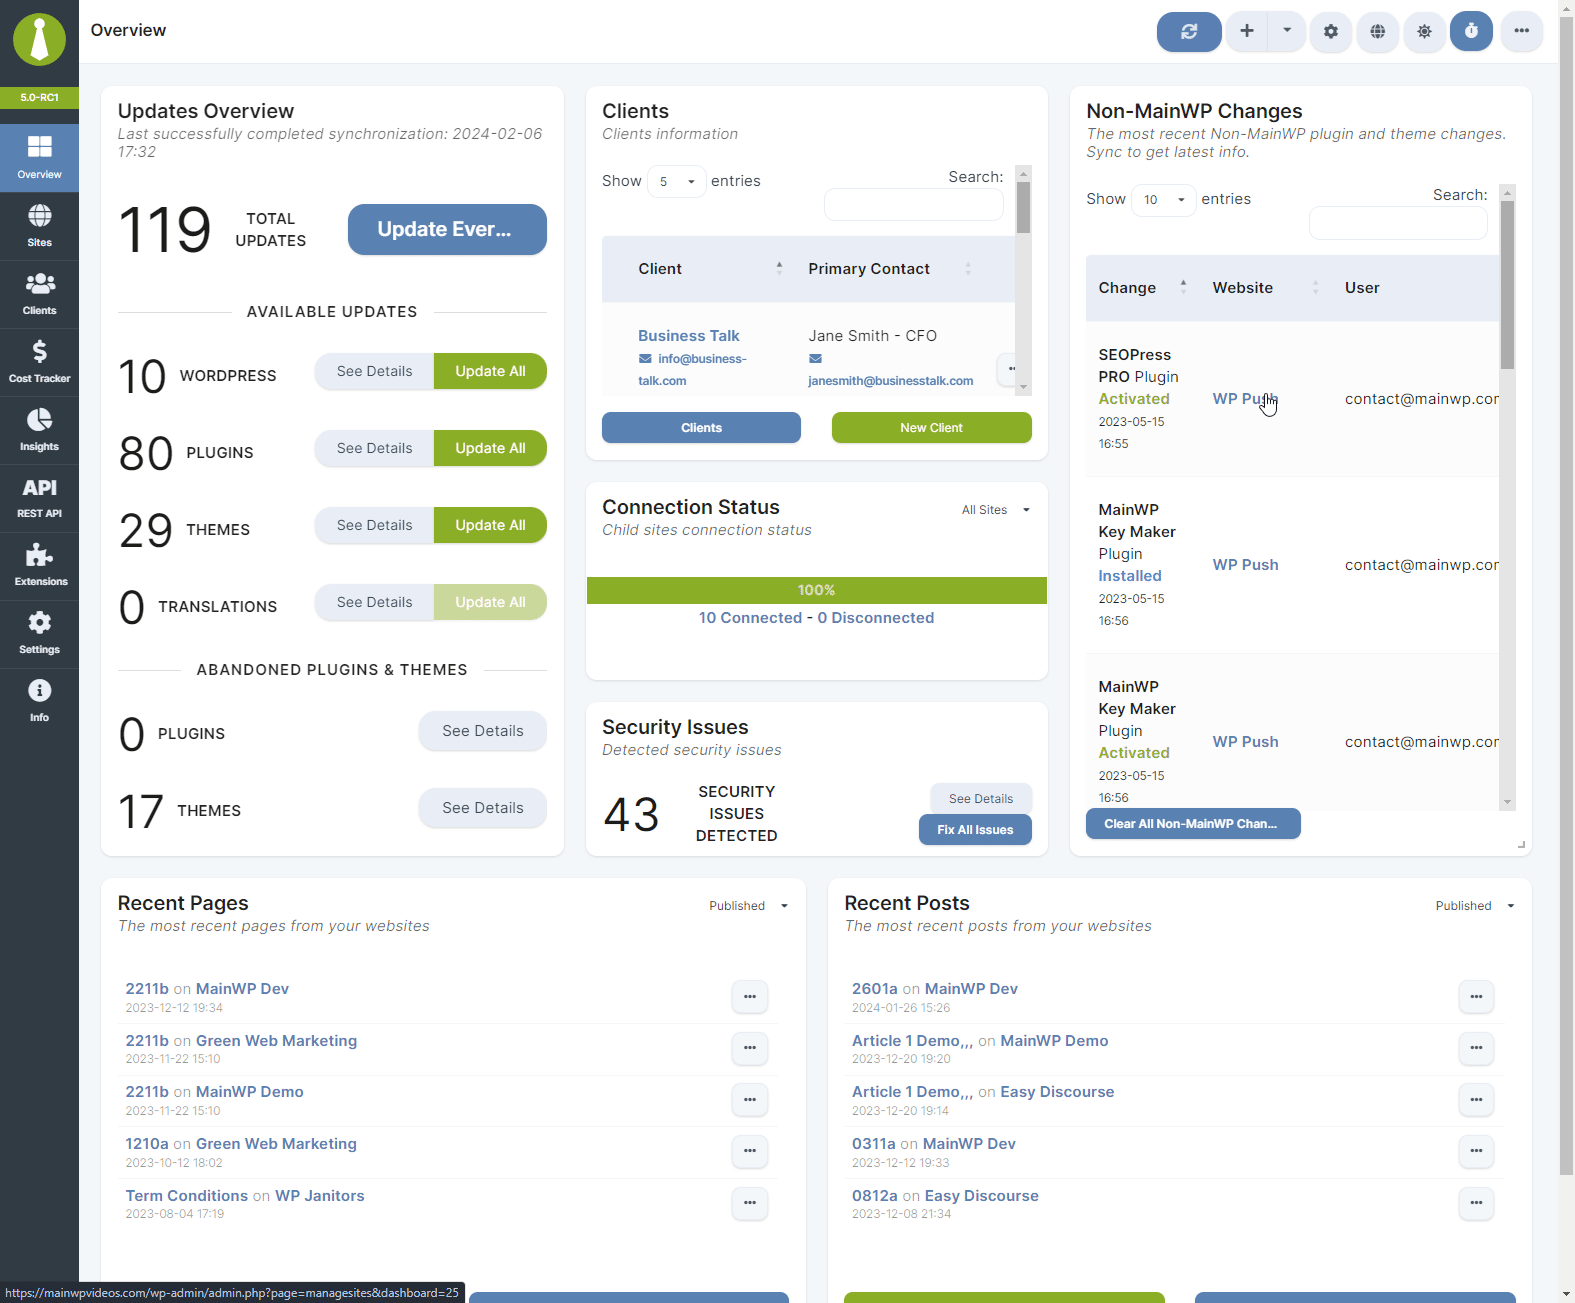Open the REST API page

39,498
